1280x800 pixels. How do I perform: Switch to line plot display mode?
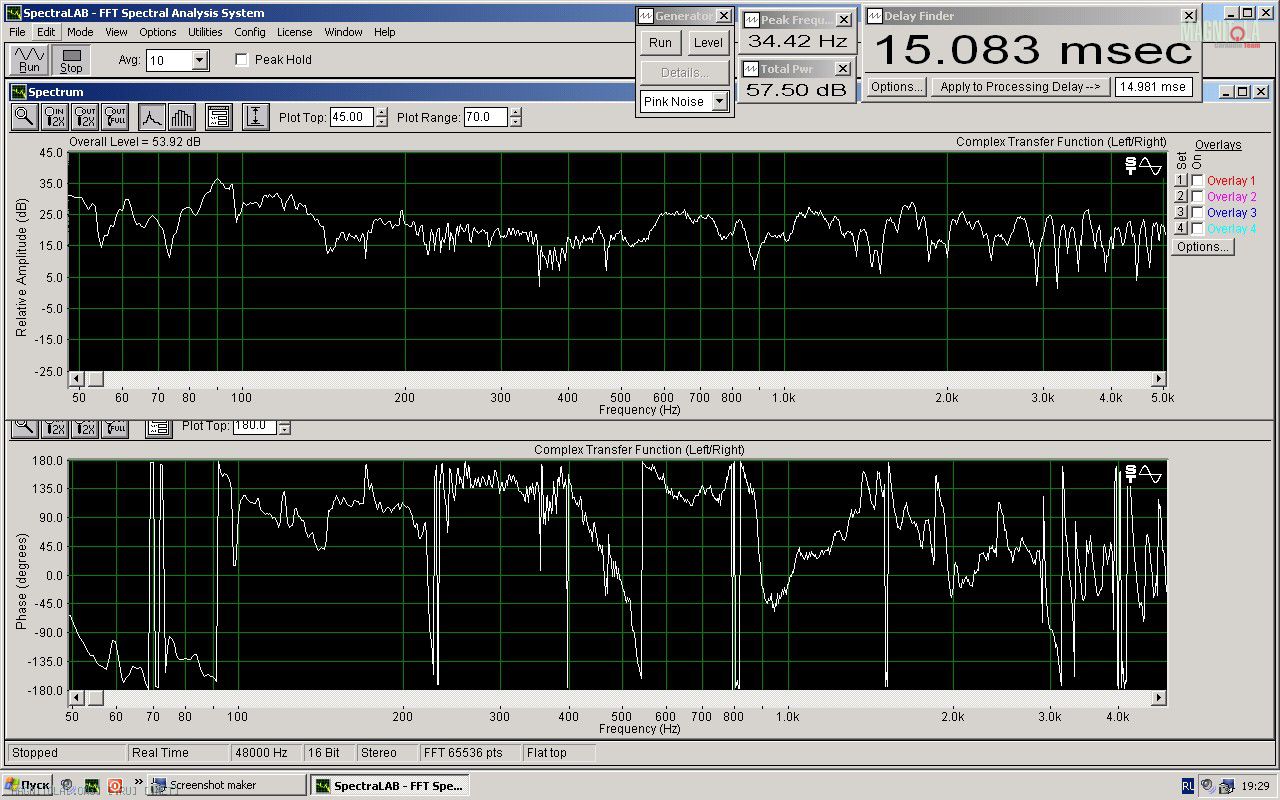point(151,117)
